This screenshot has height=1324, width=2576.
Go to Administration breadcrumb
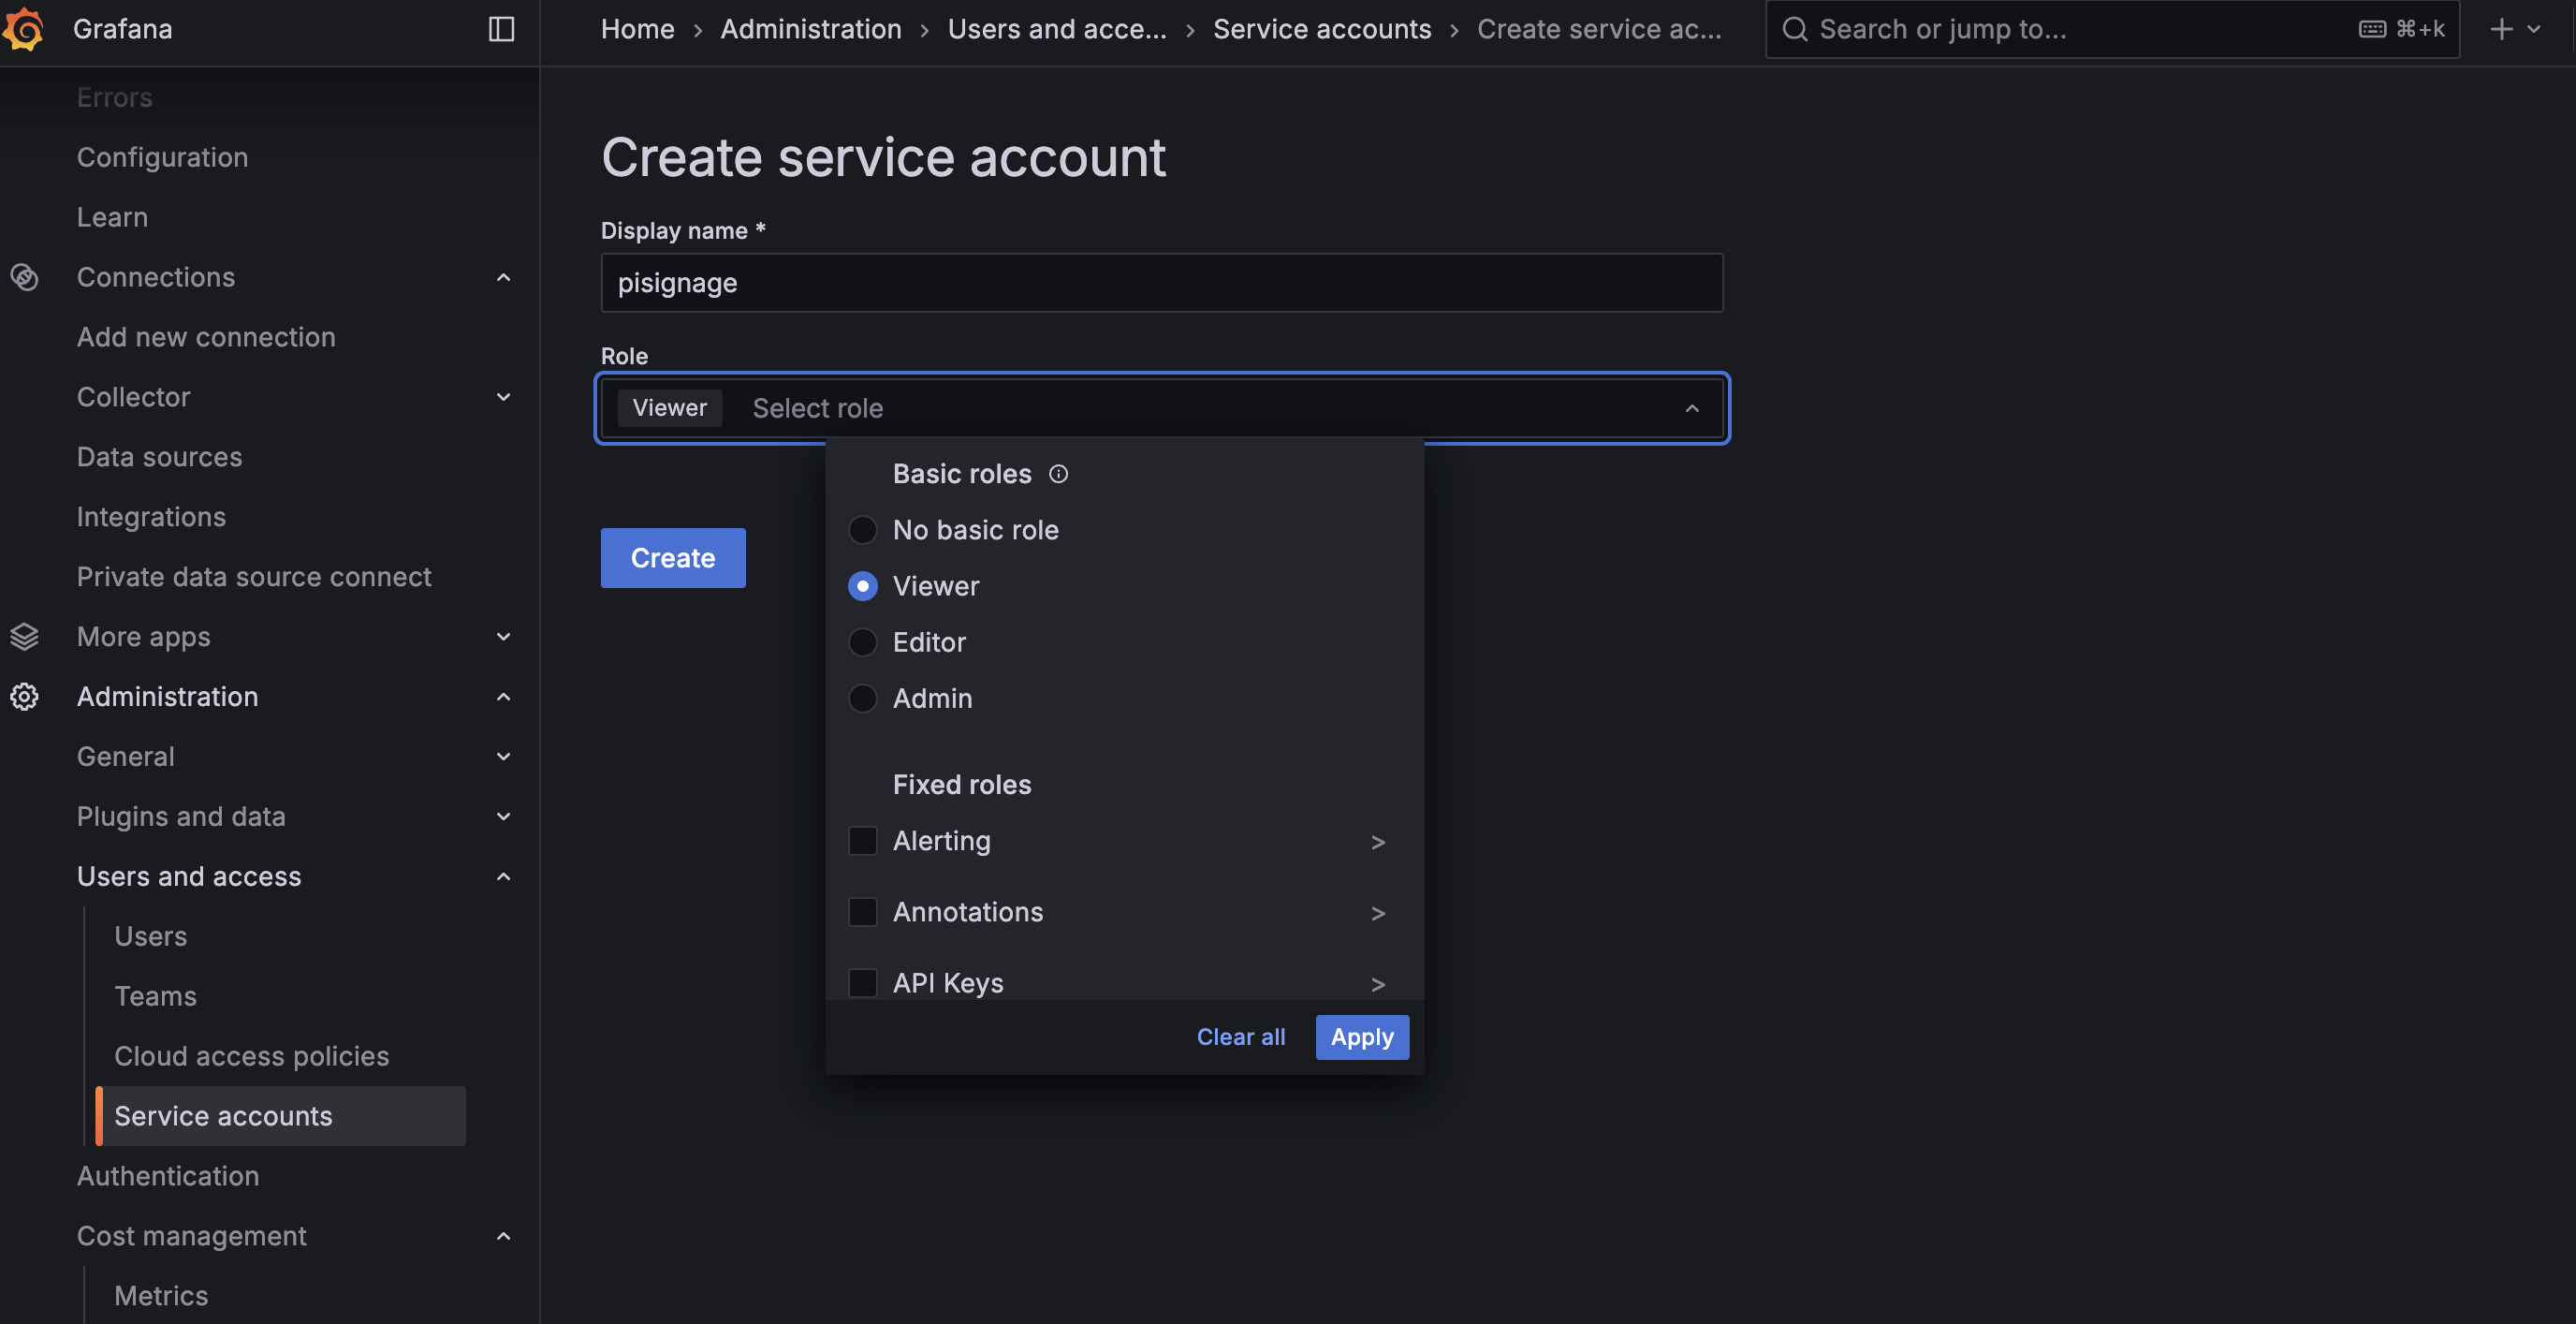[811, 29]
